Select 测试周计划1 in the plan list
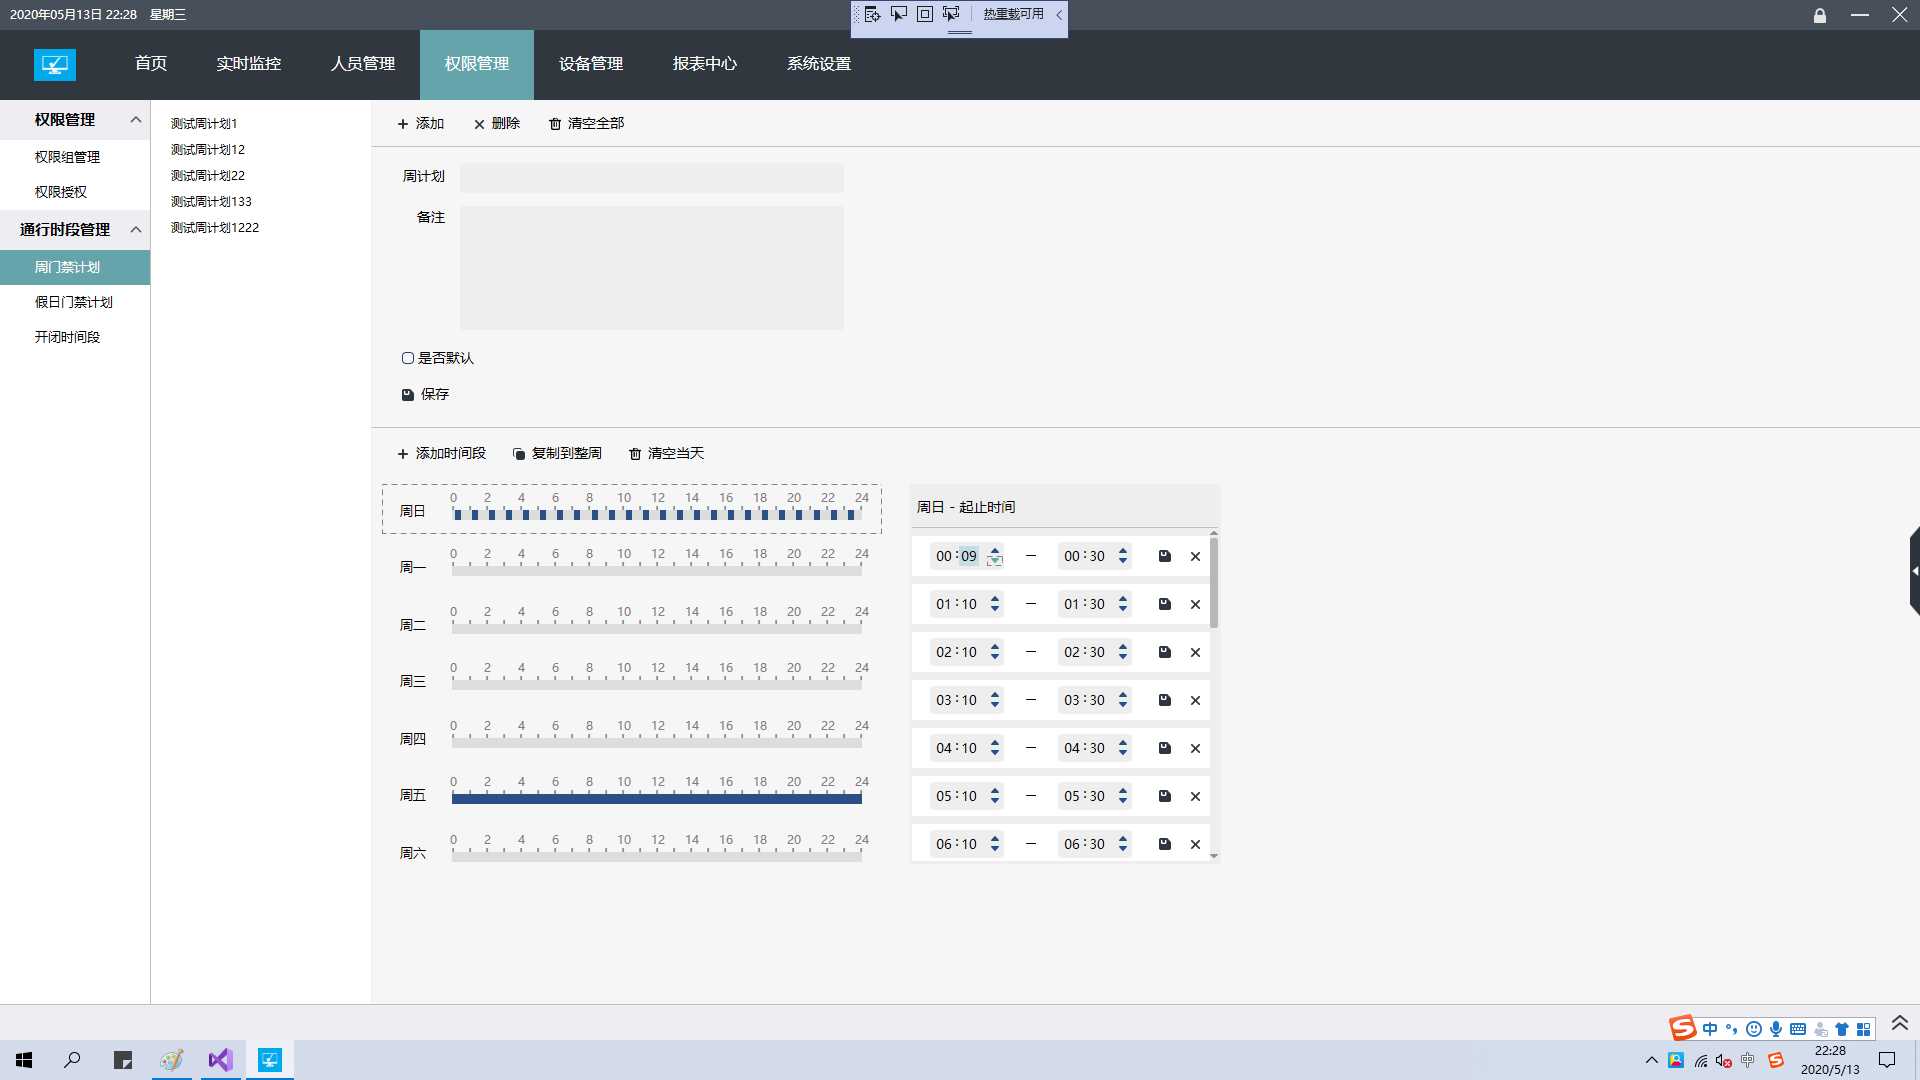This screenshot has height=1080, width=1920. point(204,124)
